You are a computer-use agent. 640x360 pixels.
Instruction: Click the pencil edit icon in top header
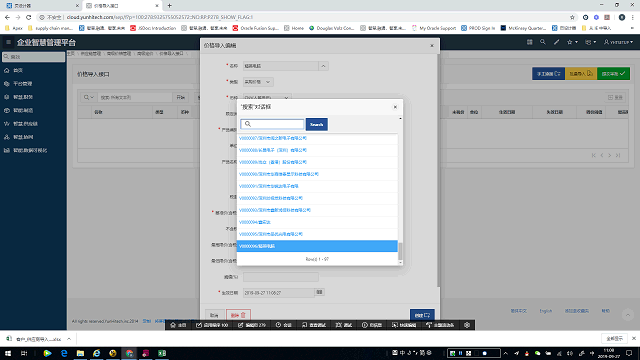[556, 42]
